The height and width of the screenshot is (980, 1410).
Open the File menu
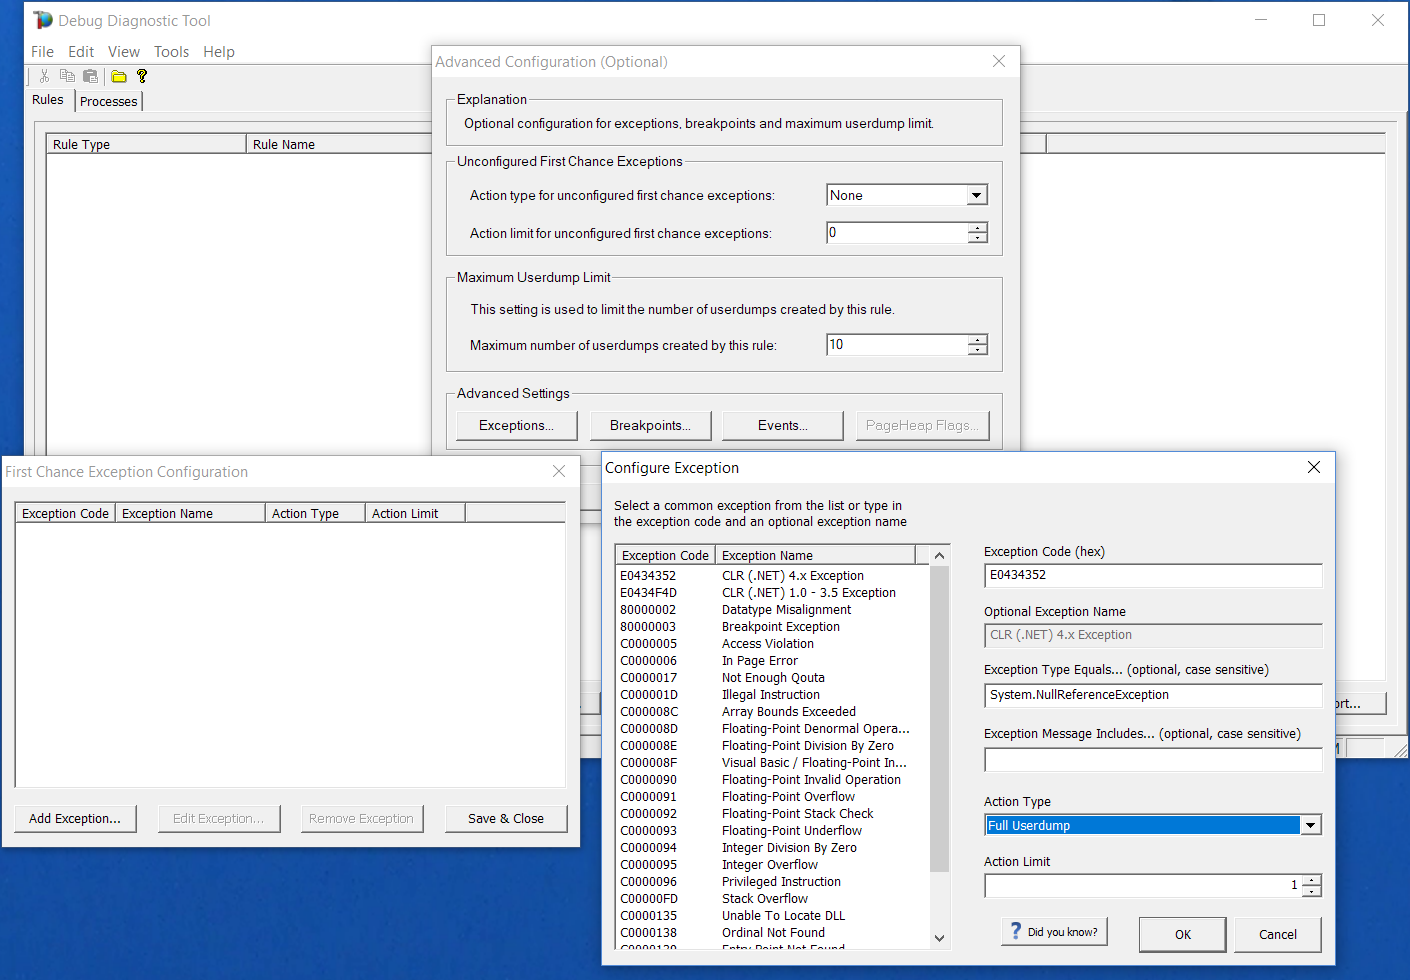click(43, 52)
